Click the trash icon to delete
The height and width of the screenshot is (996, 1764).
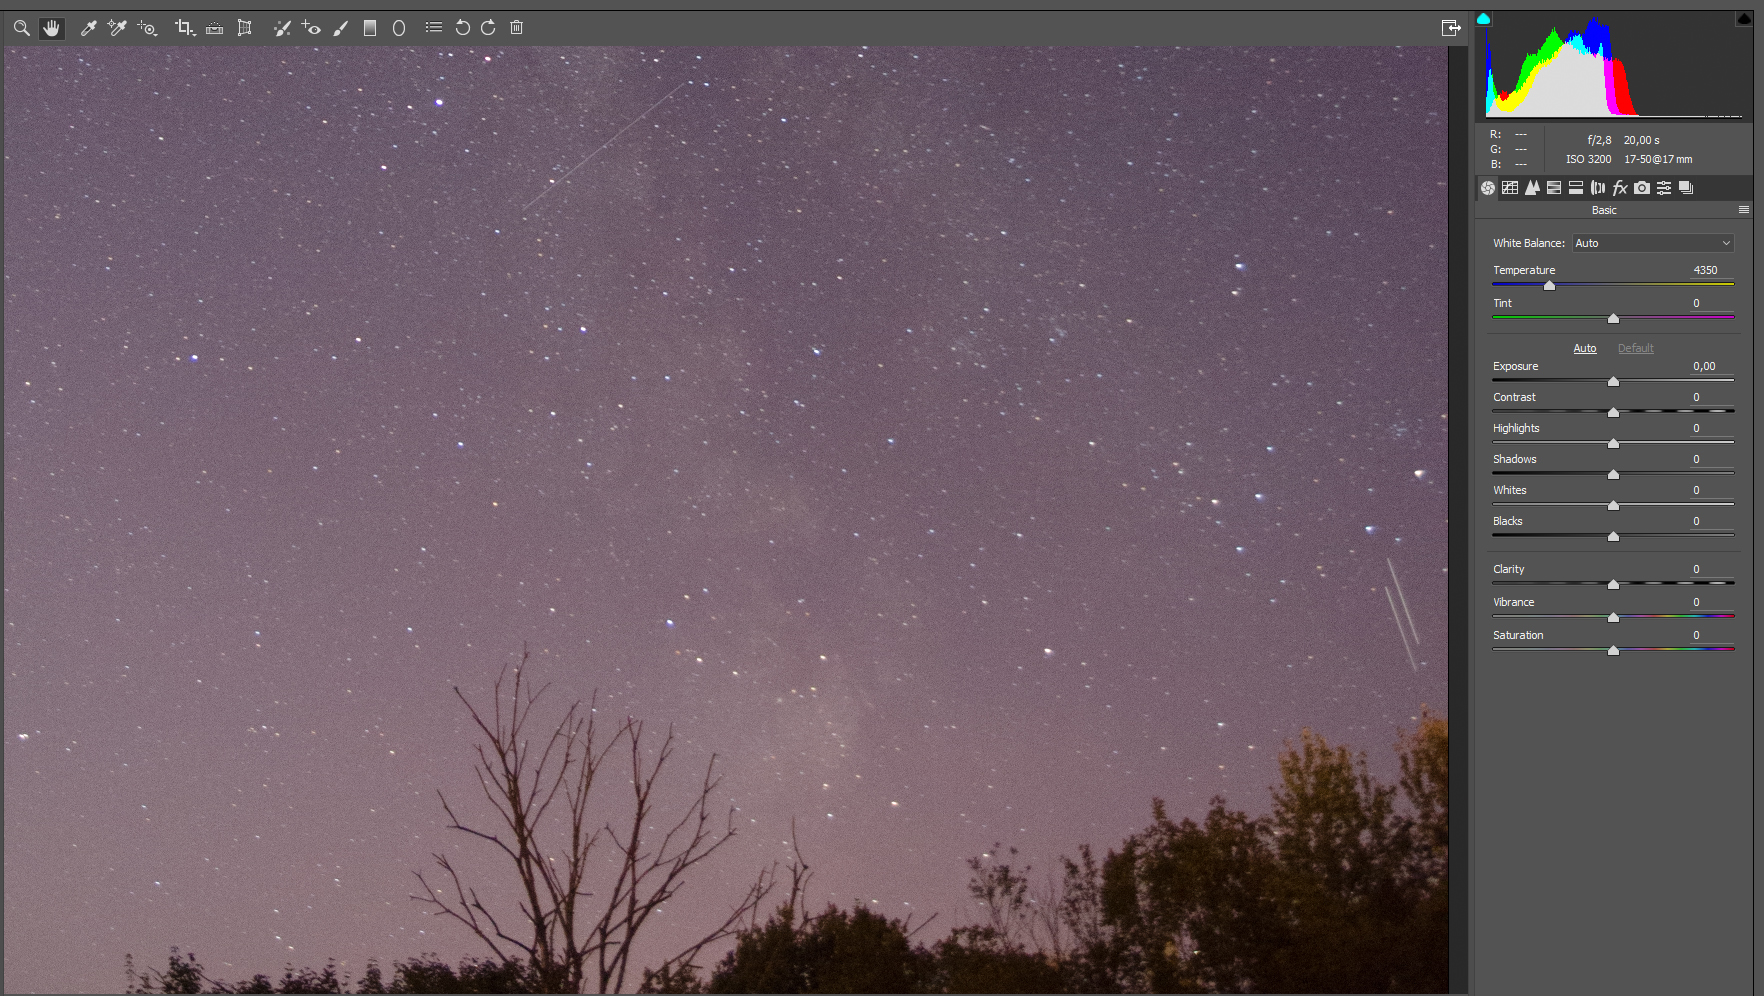pyautogui.click(x=516, y=28)
